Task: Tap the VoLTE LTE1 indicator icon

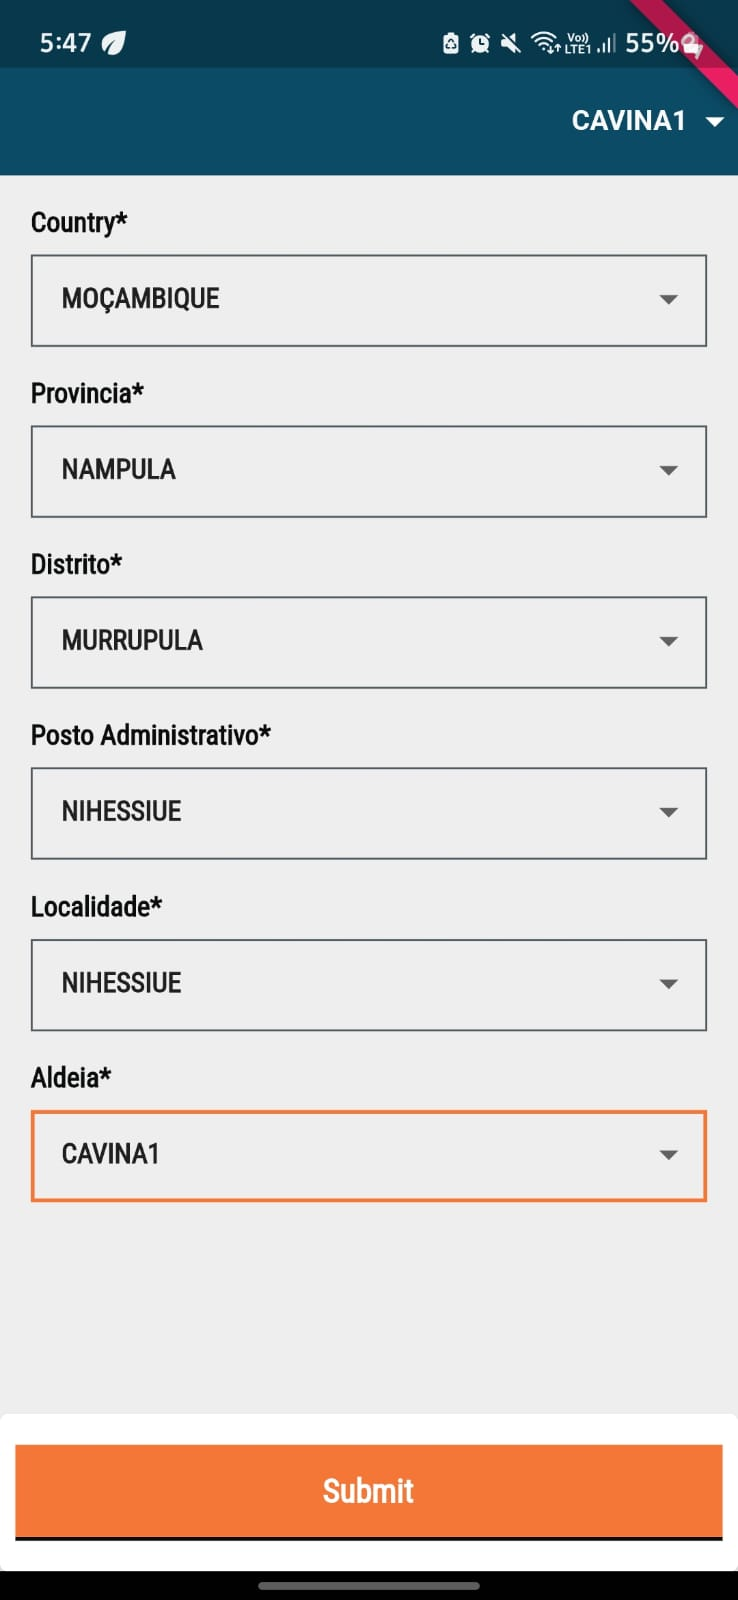Action: tap(578, 43)
